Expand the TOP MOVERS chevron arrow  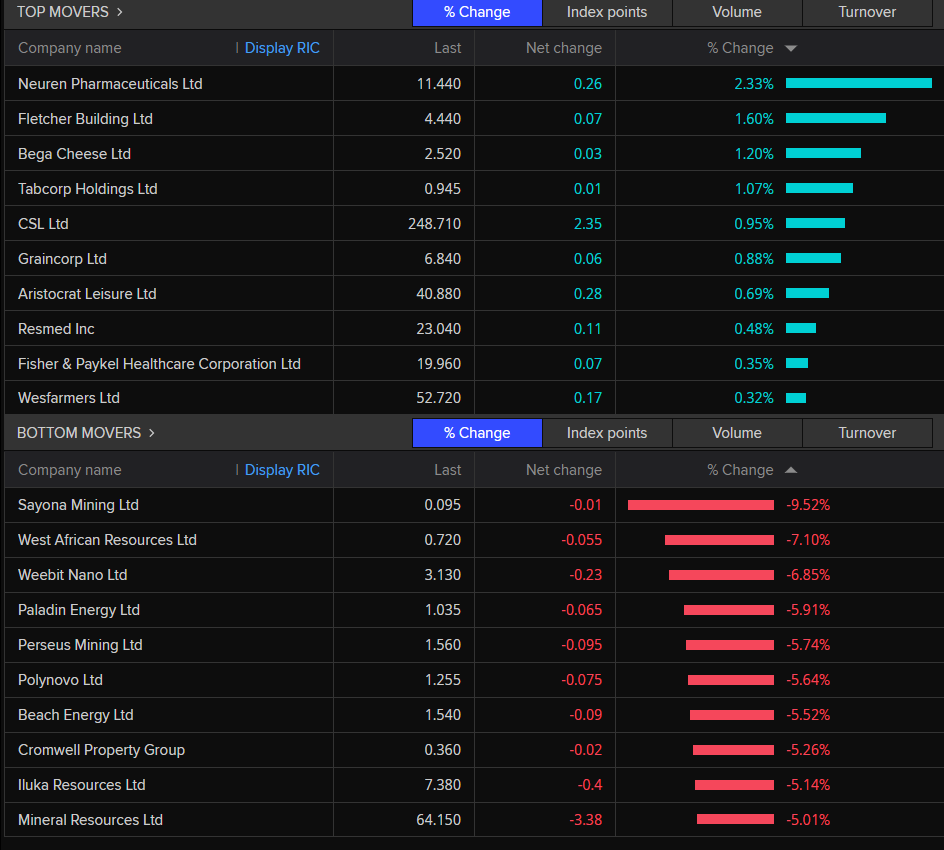pos(119,12)
